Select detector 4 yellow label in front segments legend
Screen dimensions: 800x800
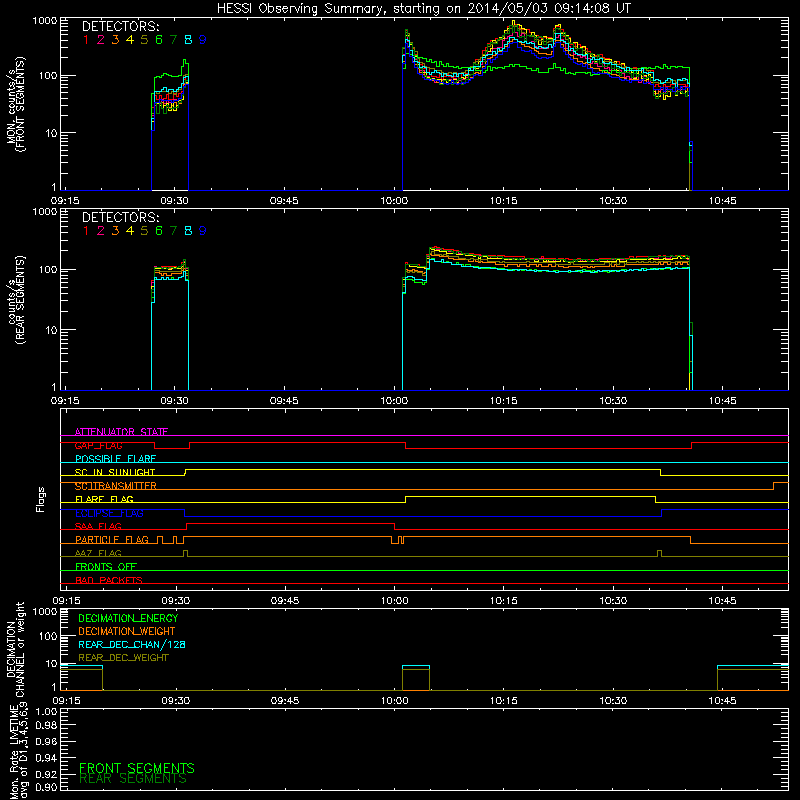130,40
